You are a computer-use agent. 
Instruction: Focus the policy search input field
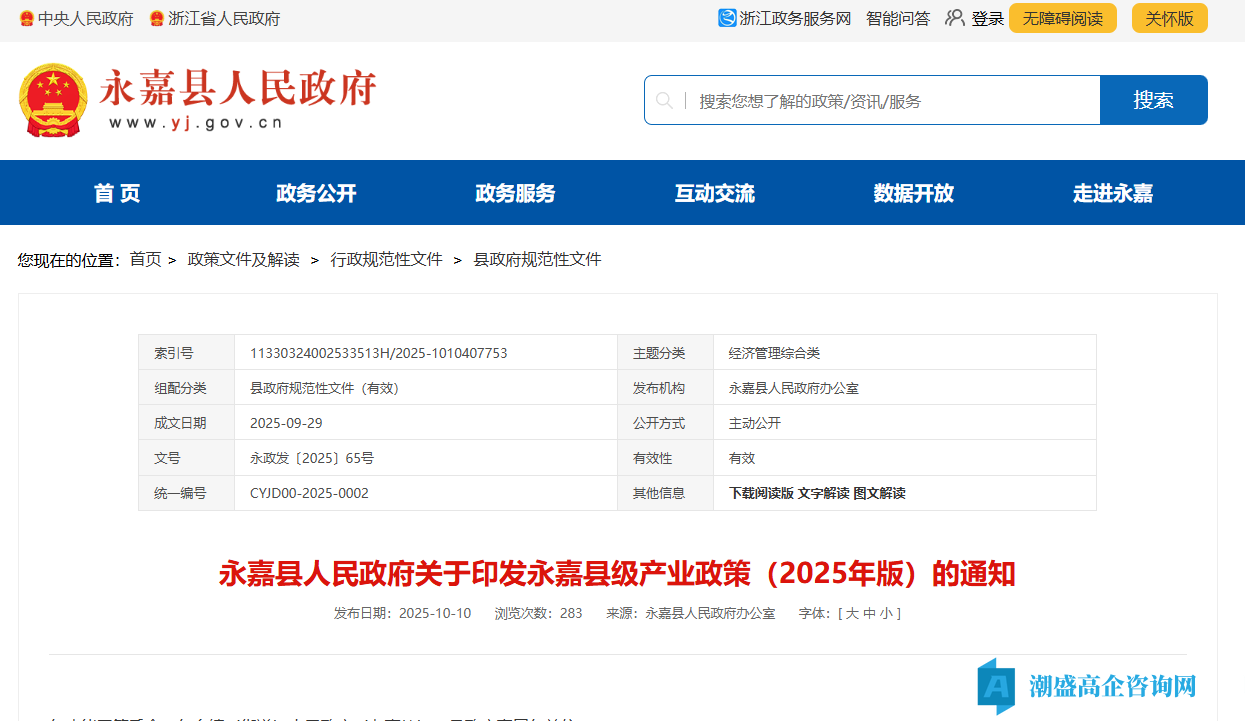pyautogui.click(x=890, y=100)
